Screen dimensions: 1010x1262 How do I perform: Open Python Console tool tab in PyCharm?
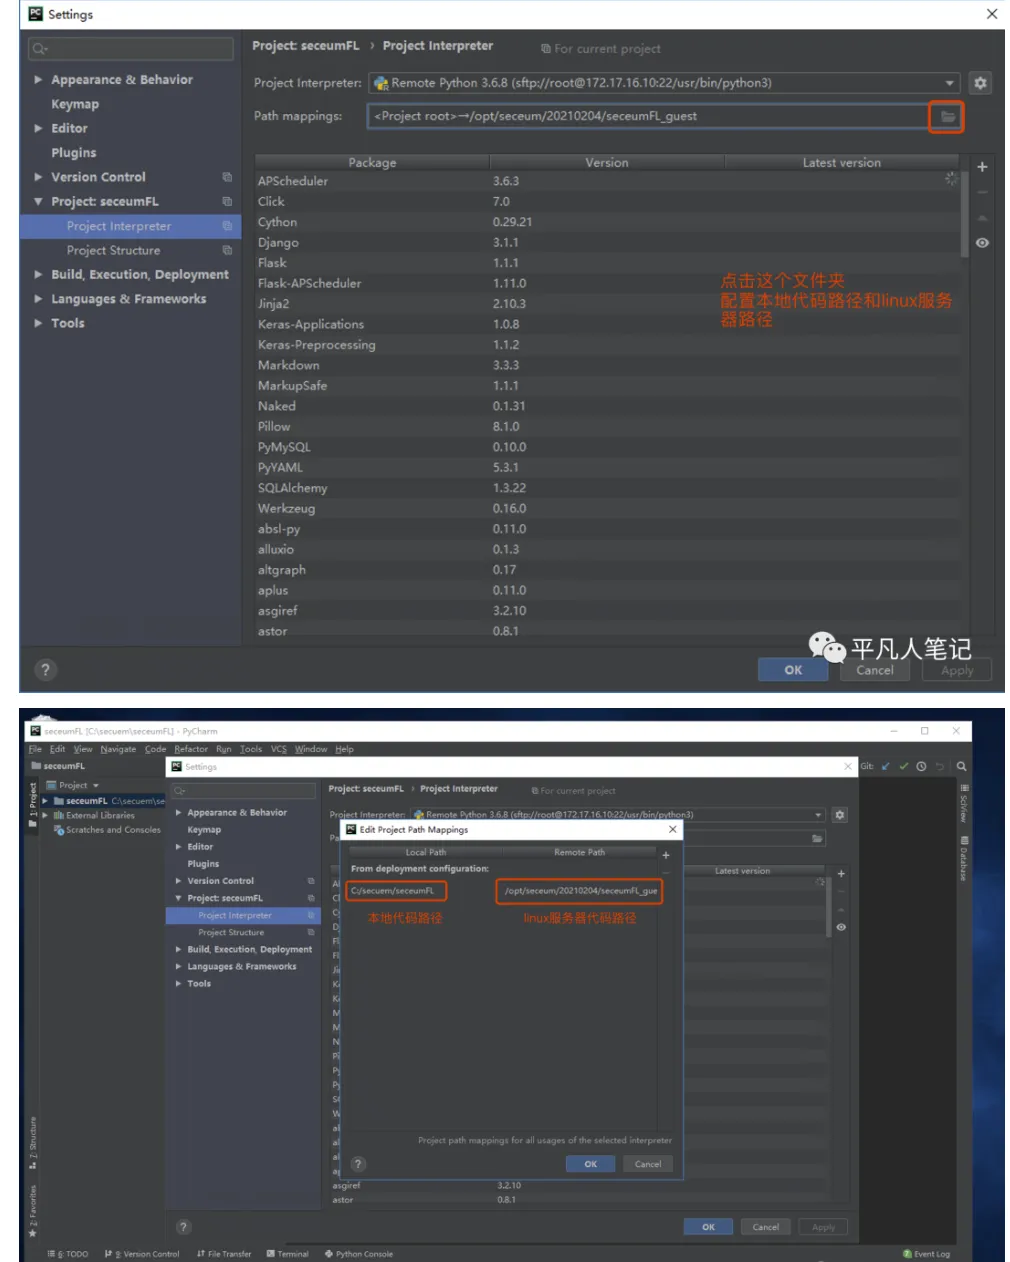(x=359, y=1254)
